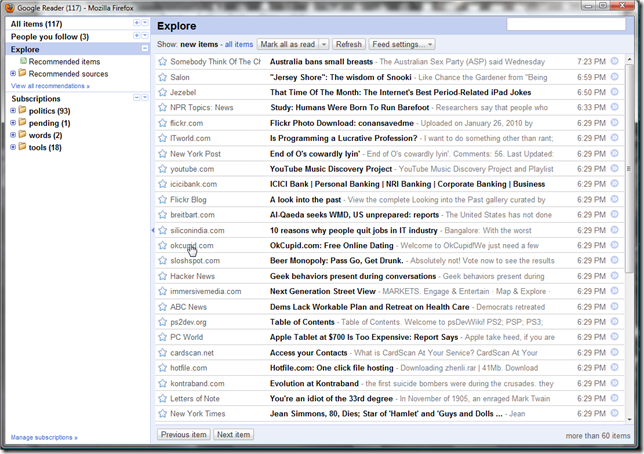Click the Recommended sources folder icon
This screenshot has width=644, height=454.
tap(22, 73)
